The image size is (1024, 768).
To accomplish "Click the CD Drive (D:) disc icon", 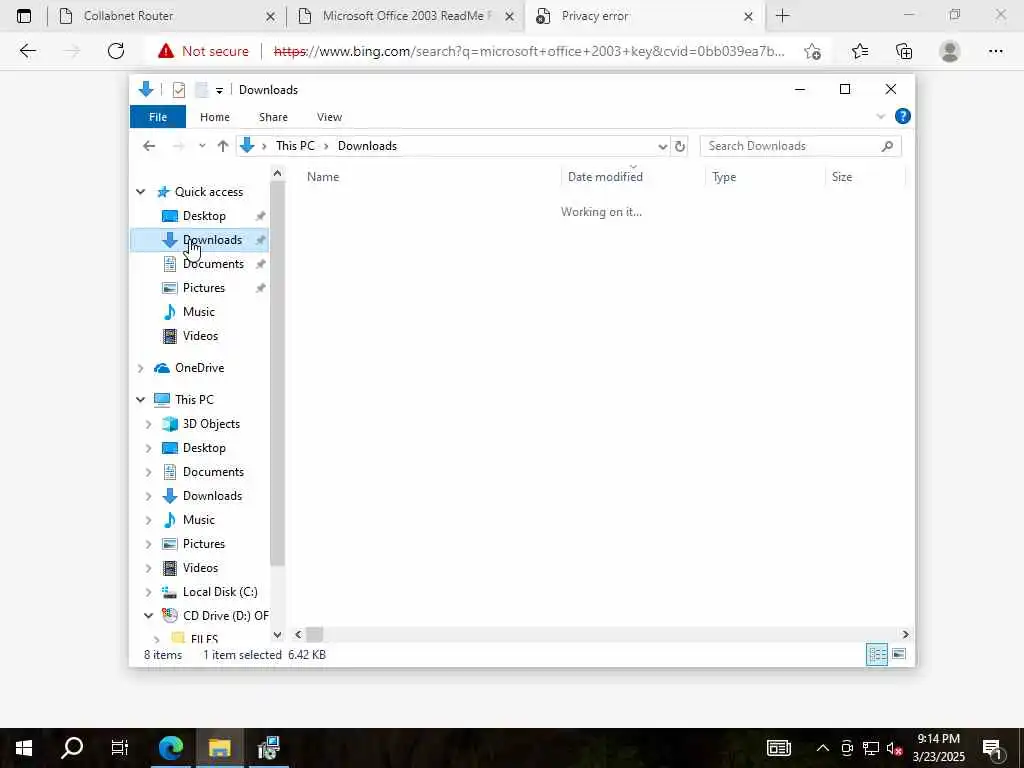I will [x=170, y=615].
